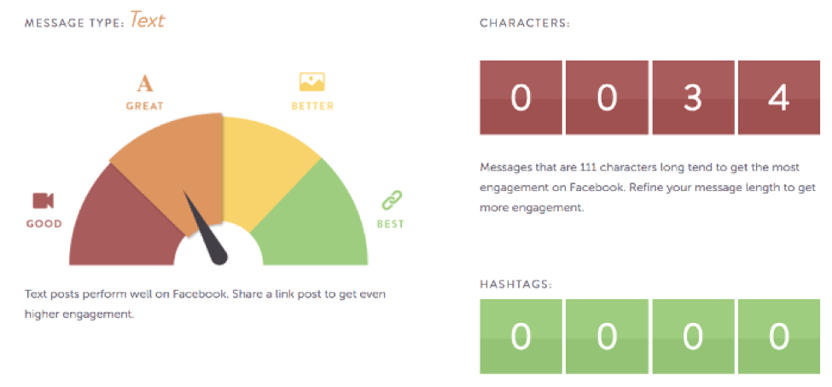Click the CHARACTERS heading label
This screenshot has width=832, height=387.
click(525, 24)
